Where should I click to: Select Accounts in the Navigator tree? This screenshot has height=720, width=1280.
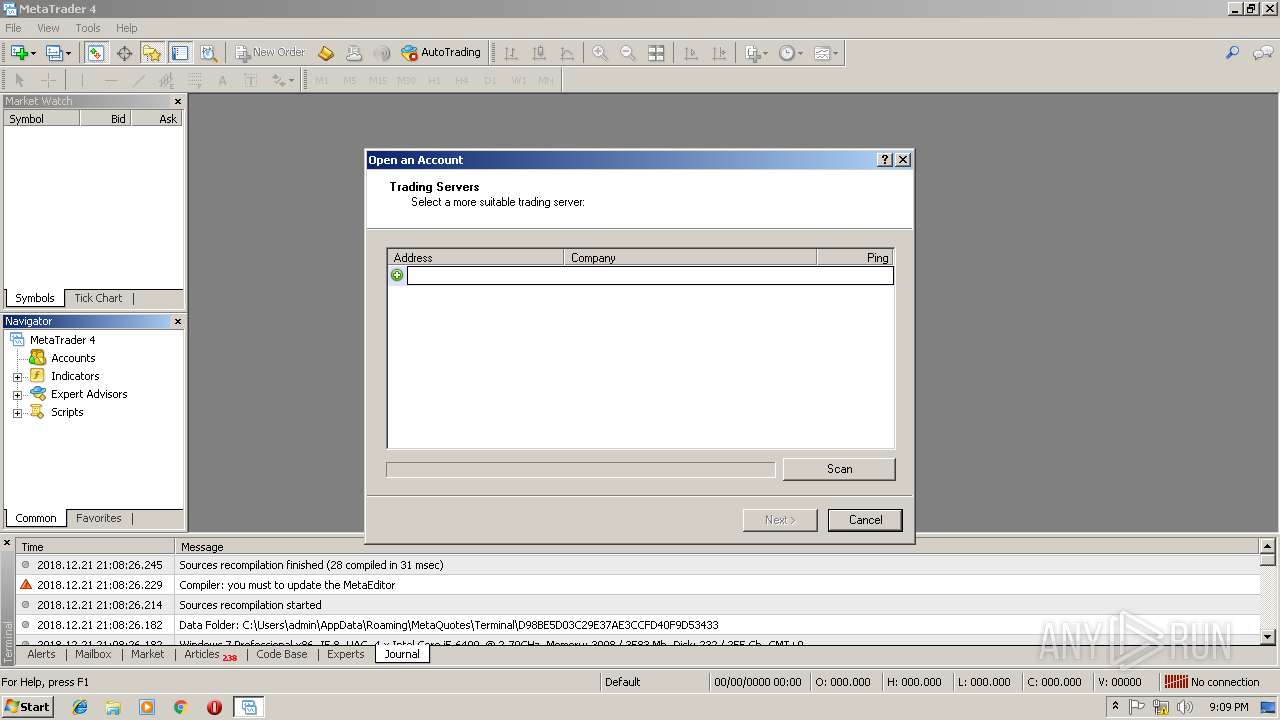tap(73, 358)
